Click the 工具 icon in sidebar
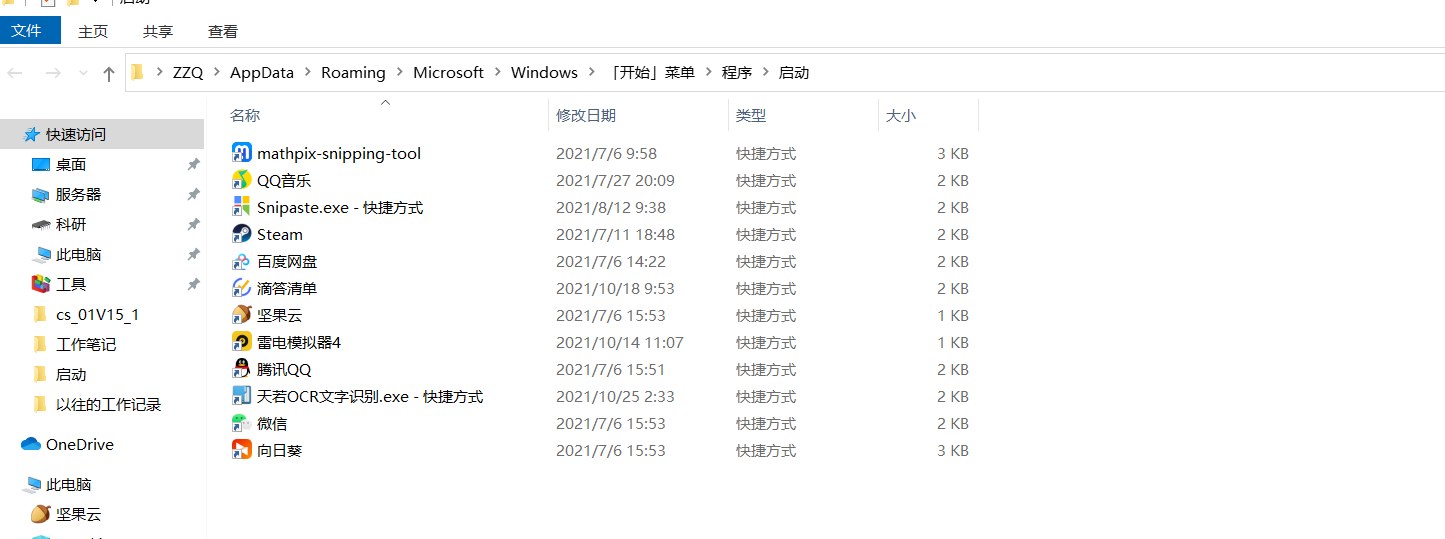 tap(40, 284)
